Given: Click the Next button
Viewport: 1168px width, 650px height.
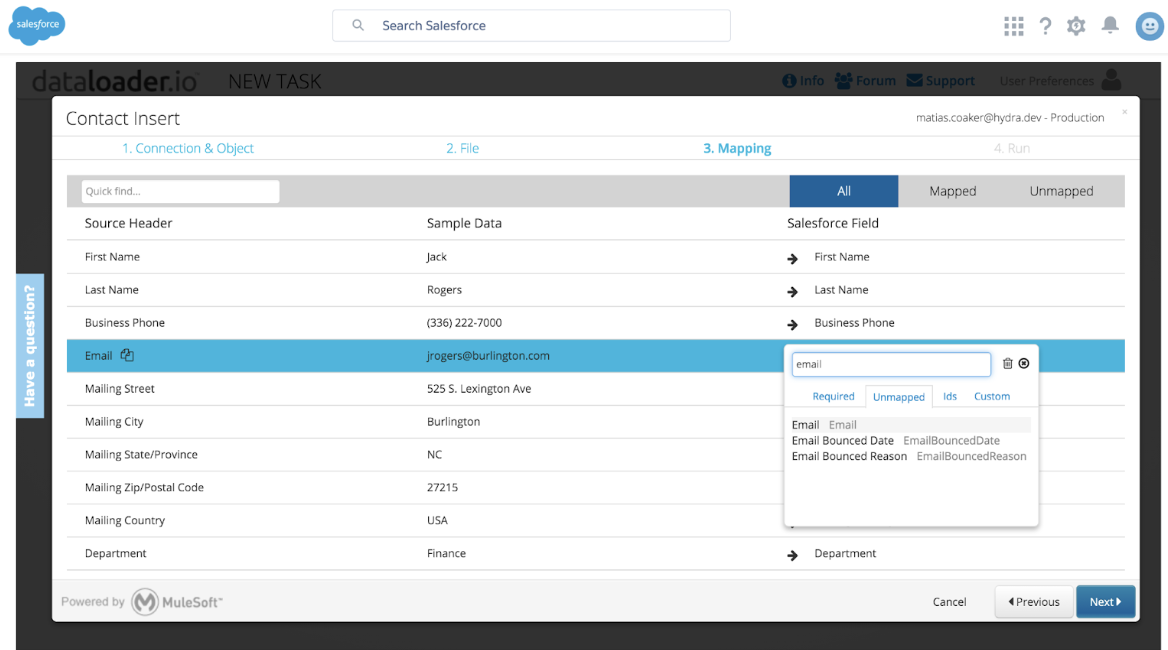Looking at the screenshot, I should (x=1105, y=602).
